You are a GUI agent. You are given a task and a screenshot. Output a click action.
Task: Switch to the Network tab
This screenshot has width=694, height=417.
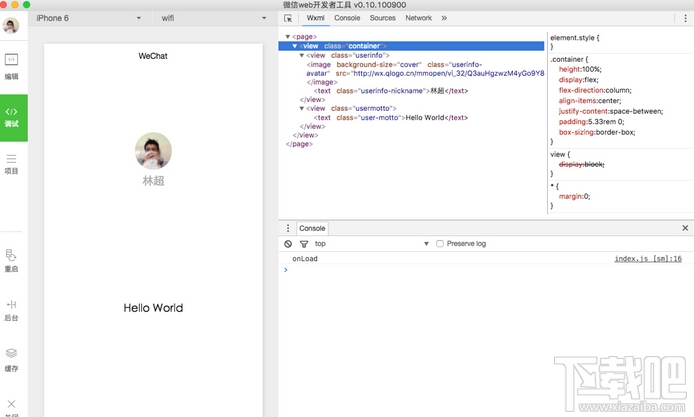point(418,18)
